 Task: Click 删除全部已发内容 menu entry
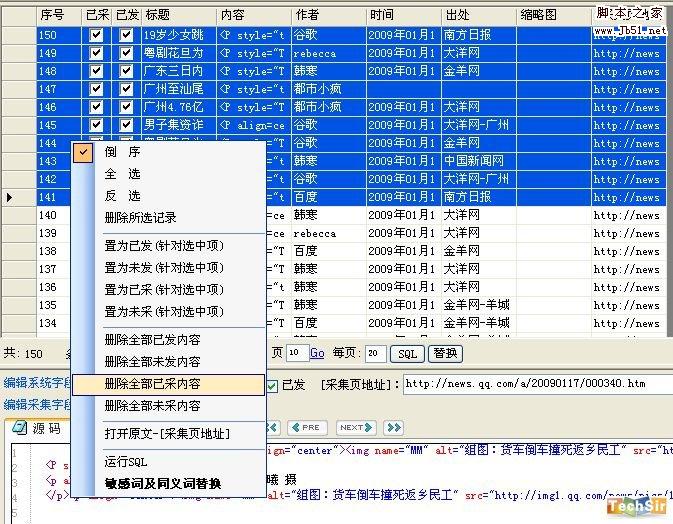(x=168, y=339)
